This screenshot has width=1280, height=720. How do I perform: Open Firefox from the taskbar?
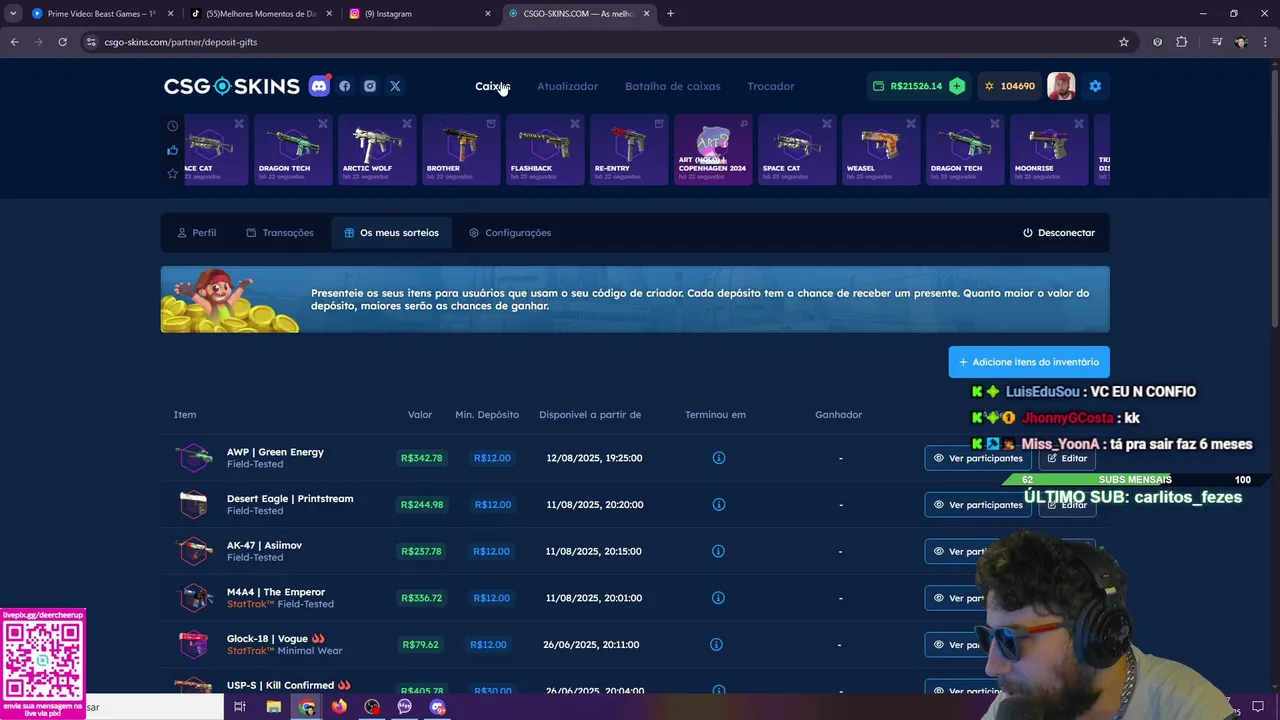(x=339, y=707)
